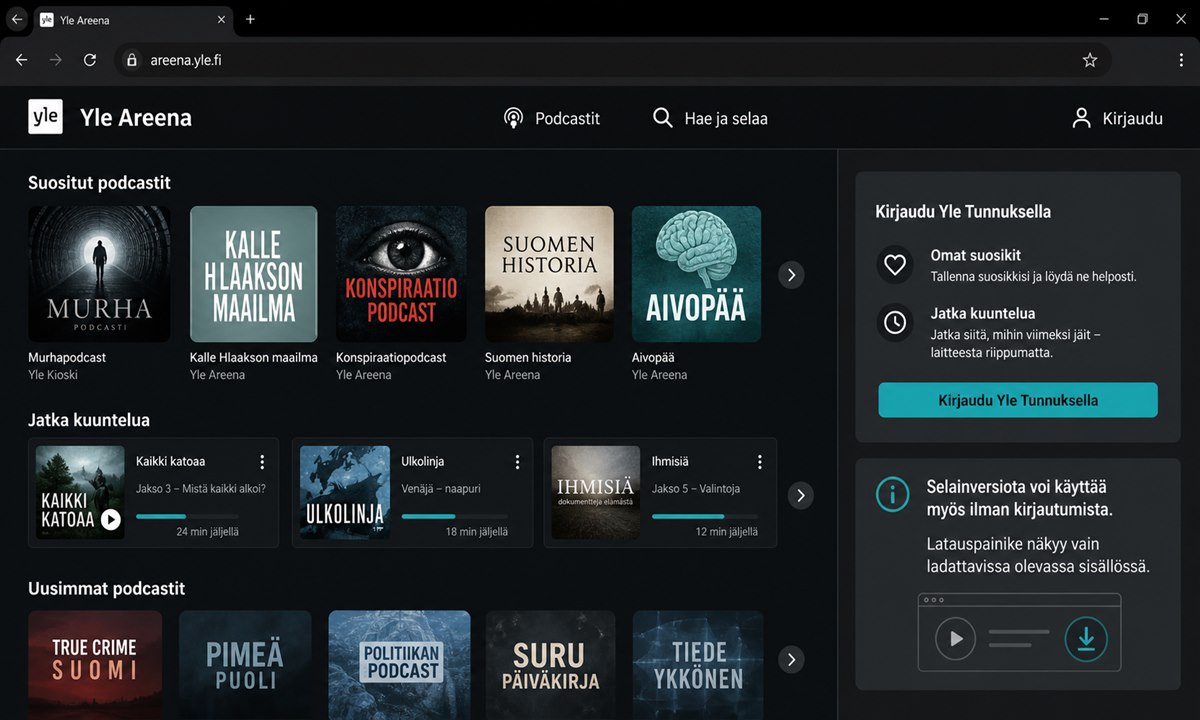Click the Yle Areena title text
The width and height of the screenshot is (1200, 720).
pos(135,118)
